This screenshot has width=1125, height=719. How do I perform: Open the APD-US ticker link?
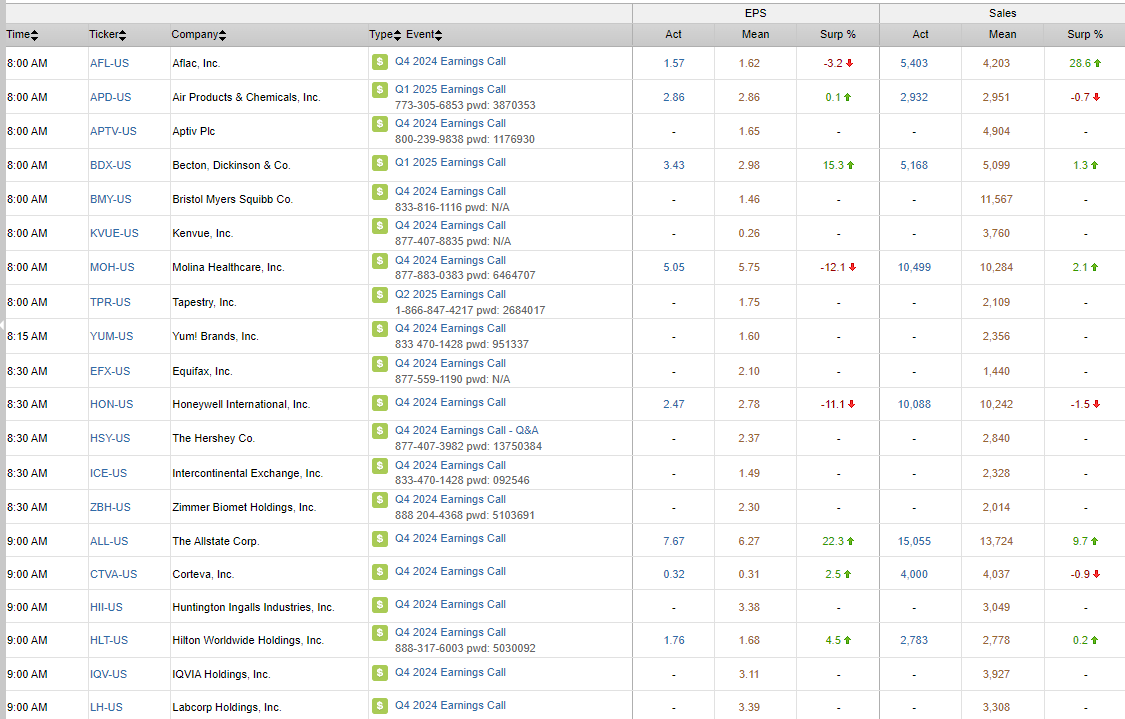click(x=110, y=97)
